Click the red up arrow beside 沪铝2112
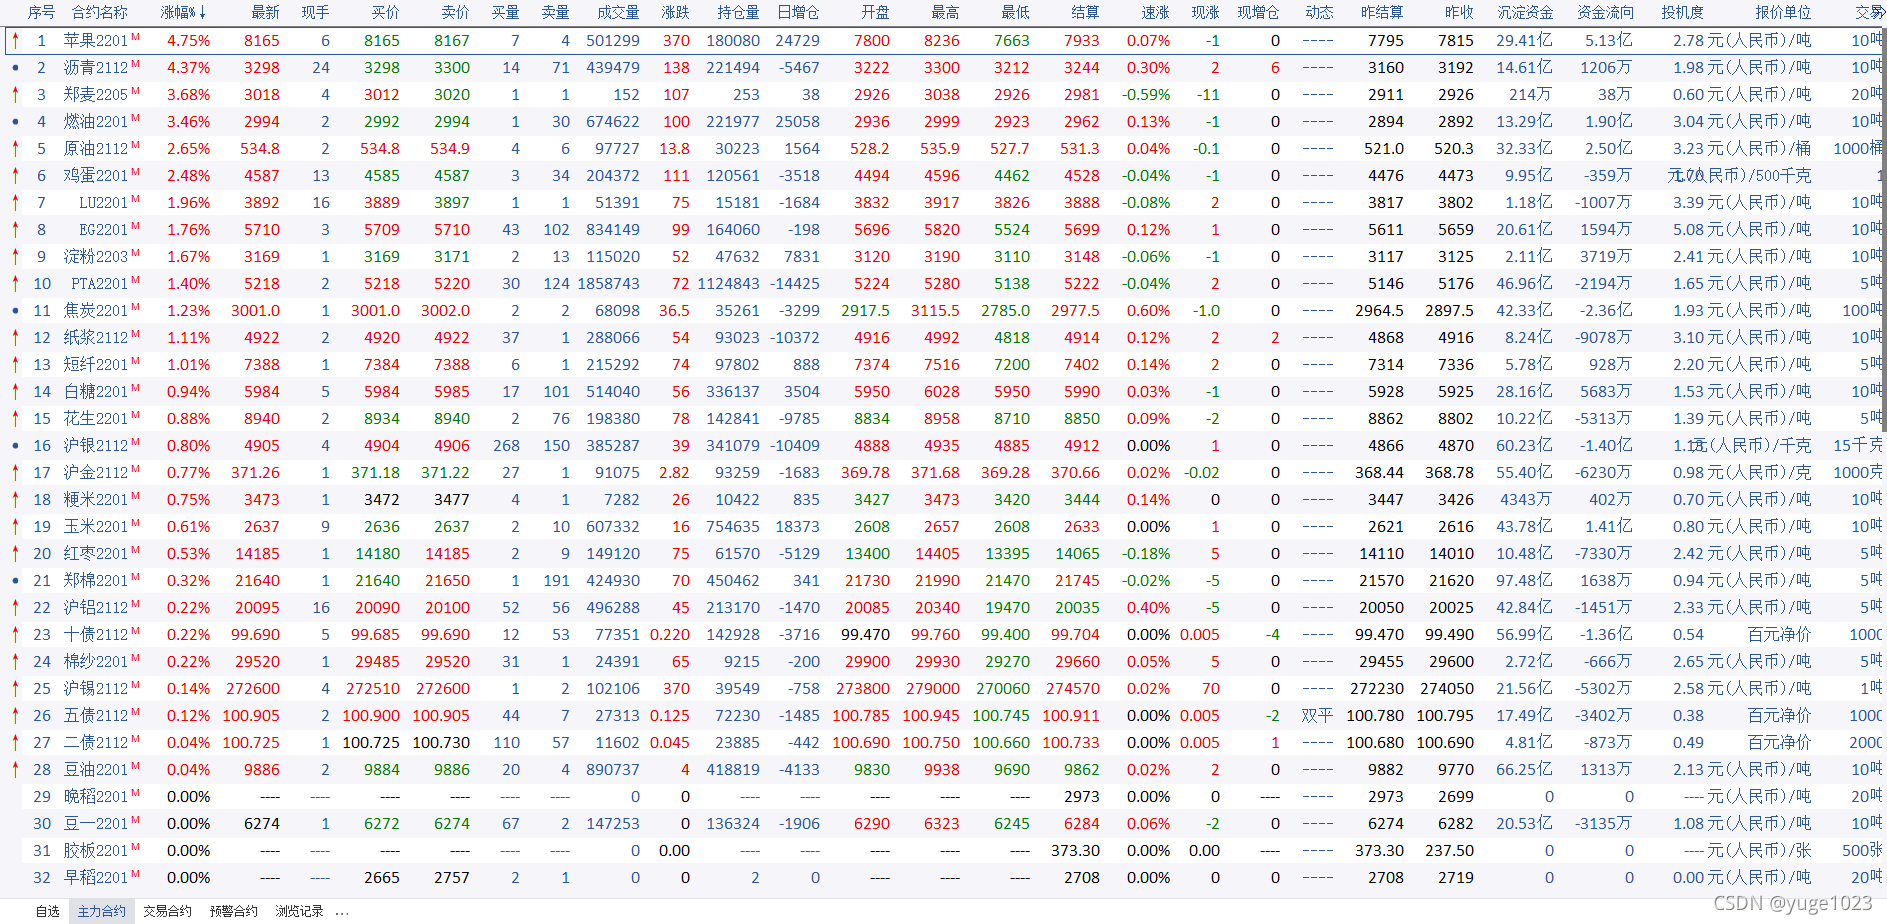 coord(15,607)
